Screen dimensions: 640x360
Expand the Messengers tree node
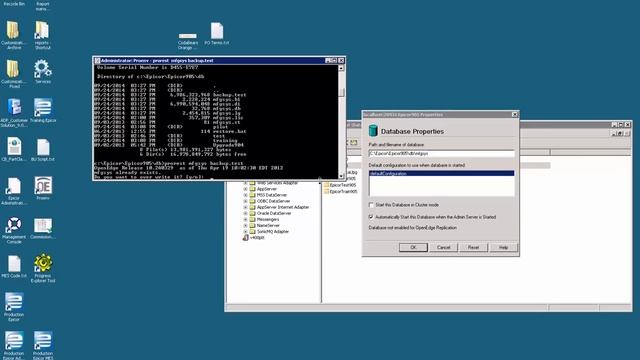[246, 220]
